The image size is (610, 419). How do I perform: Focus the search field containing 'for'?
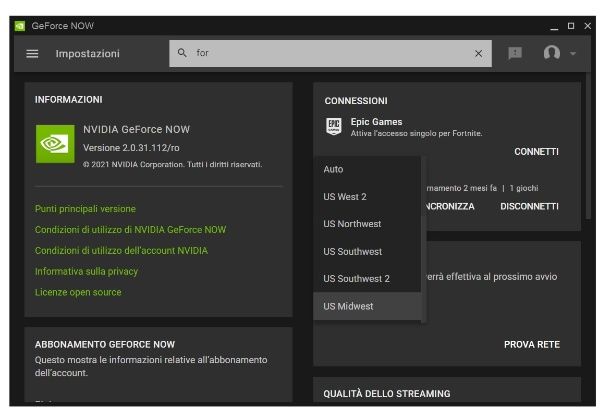pyautogui.click(x=330, y=53)
